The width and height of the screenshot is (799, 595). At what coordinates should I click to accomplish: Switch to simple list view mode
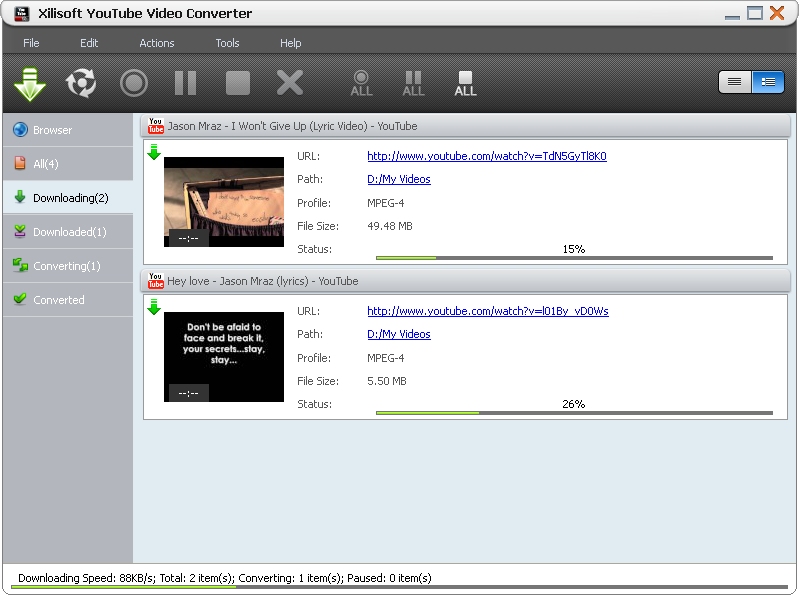click(x=734, y=82)
